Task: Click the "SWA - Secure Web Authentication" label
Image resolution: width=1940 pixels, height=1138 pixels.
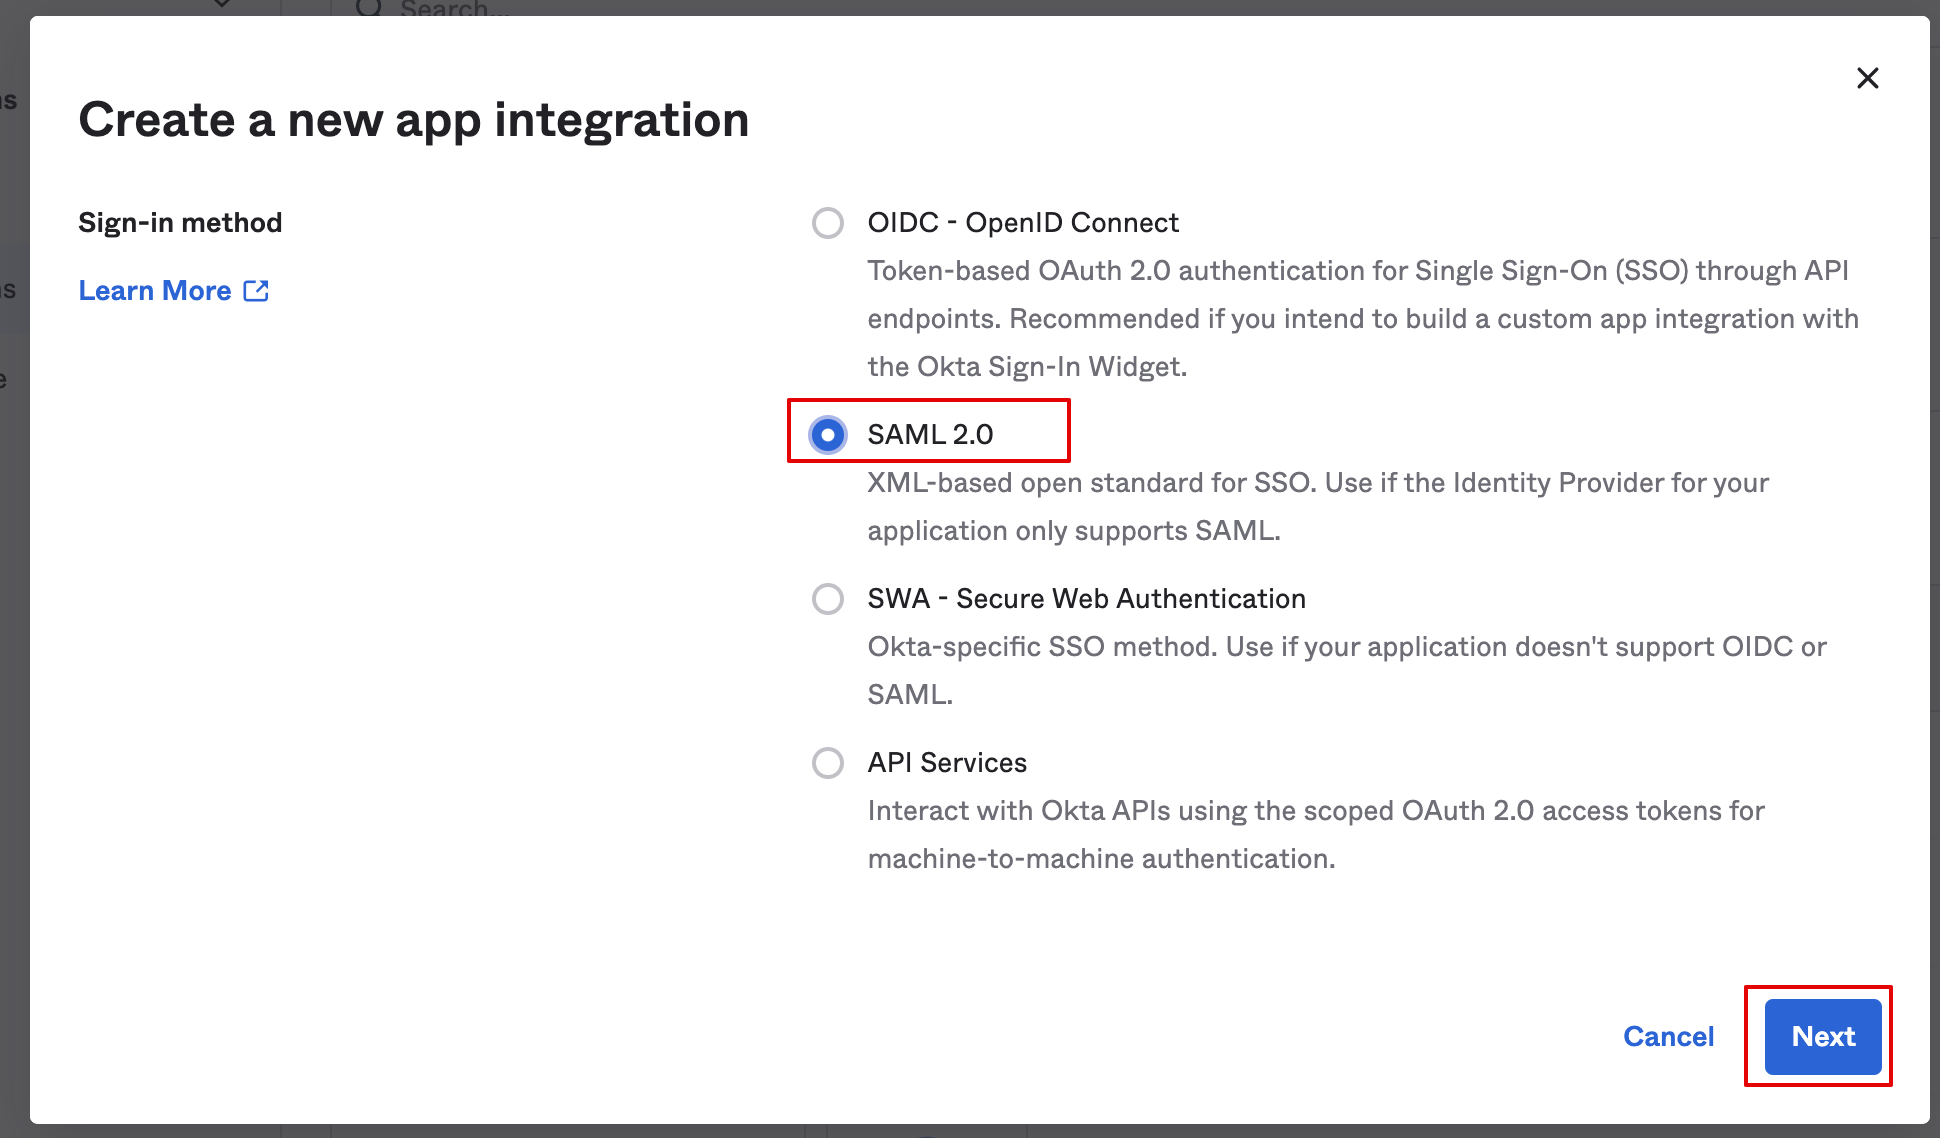Action: [x=1086, y=599]
